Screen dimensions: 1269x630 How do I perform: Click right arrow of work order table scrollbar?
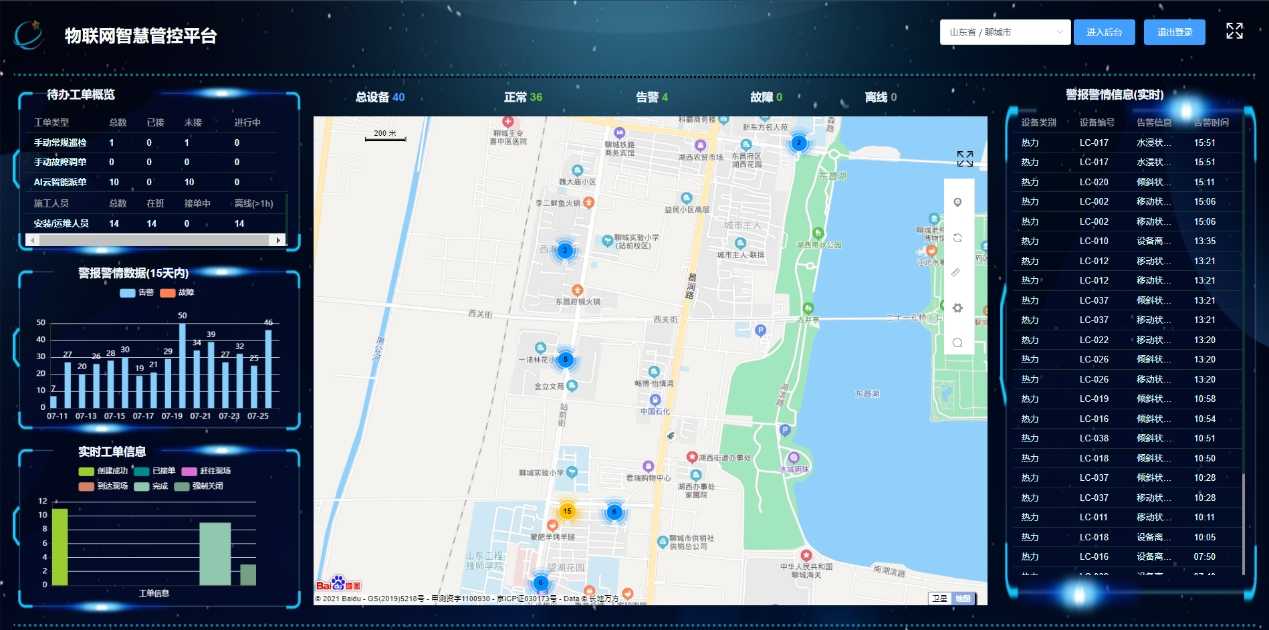point(279,240)
